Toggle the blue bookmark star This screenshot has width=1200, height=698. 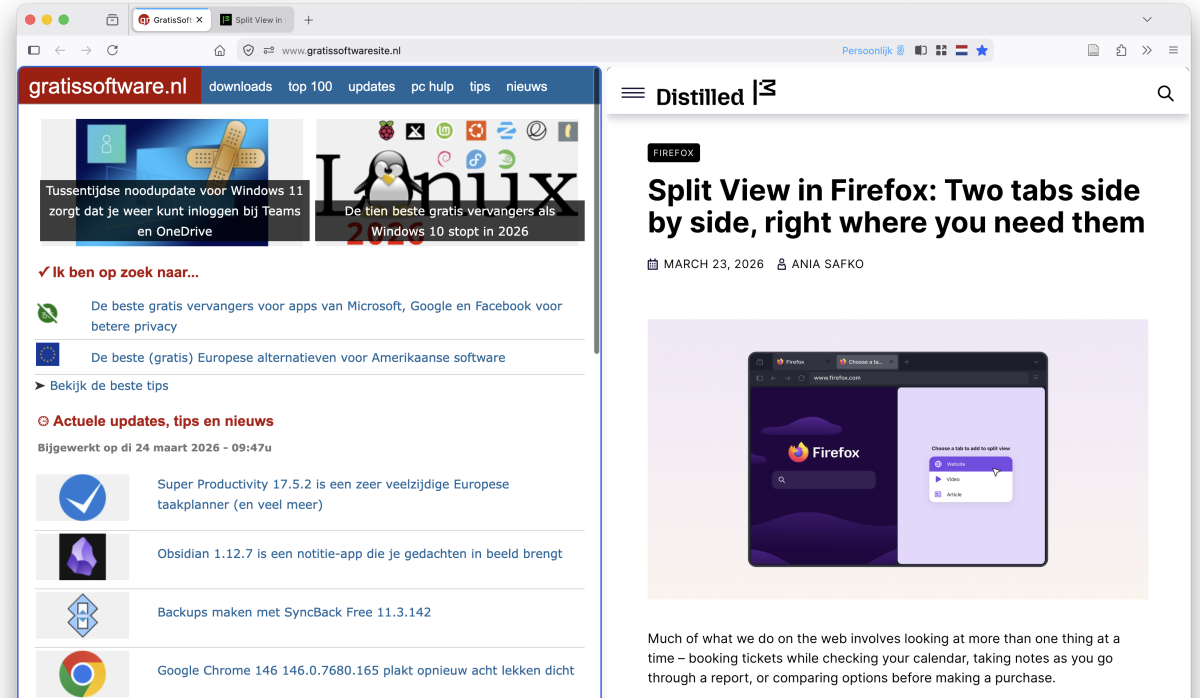[x=982, y=50]
